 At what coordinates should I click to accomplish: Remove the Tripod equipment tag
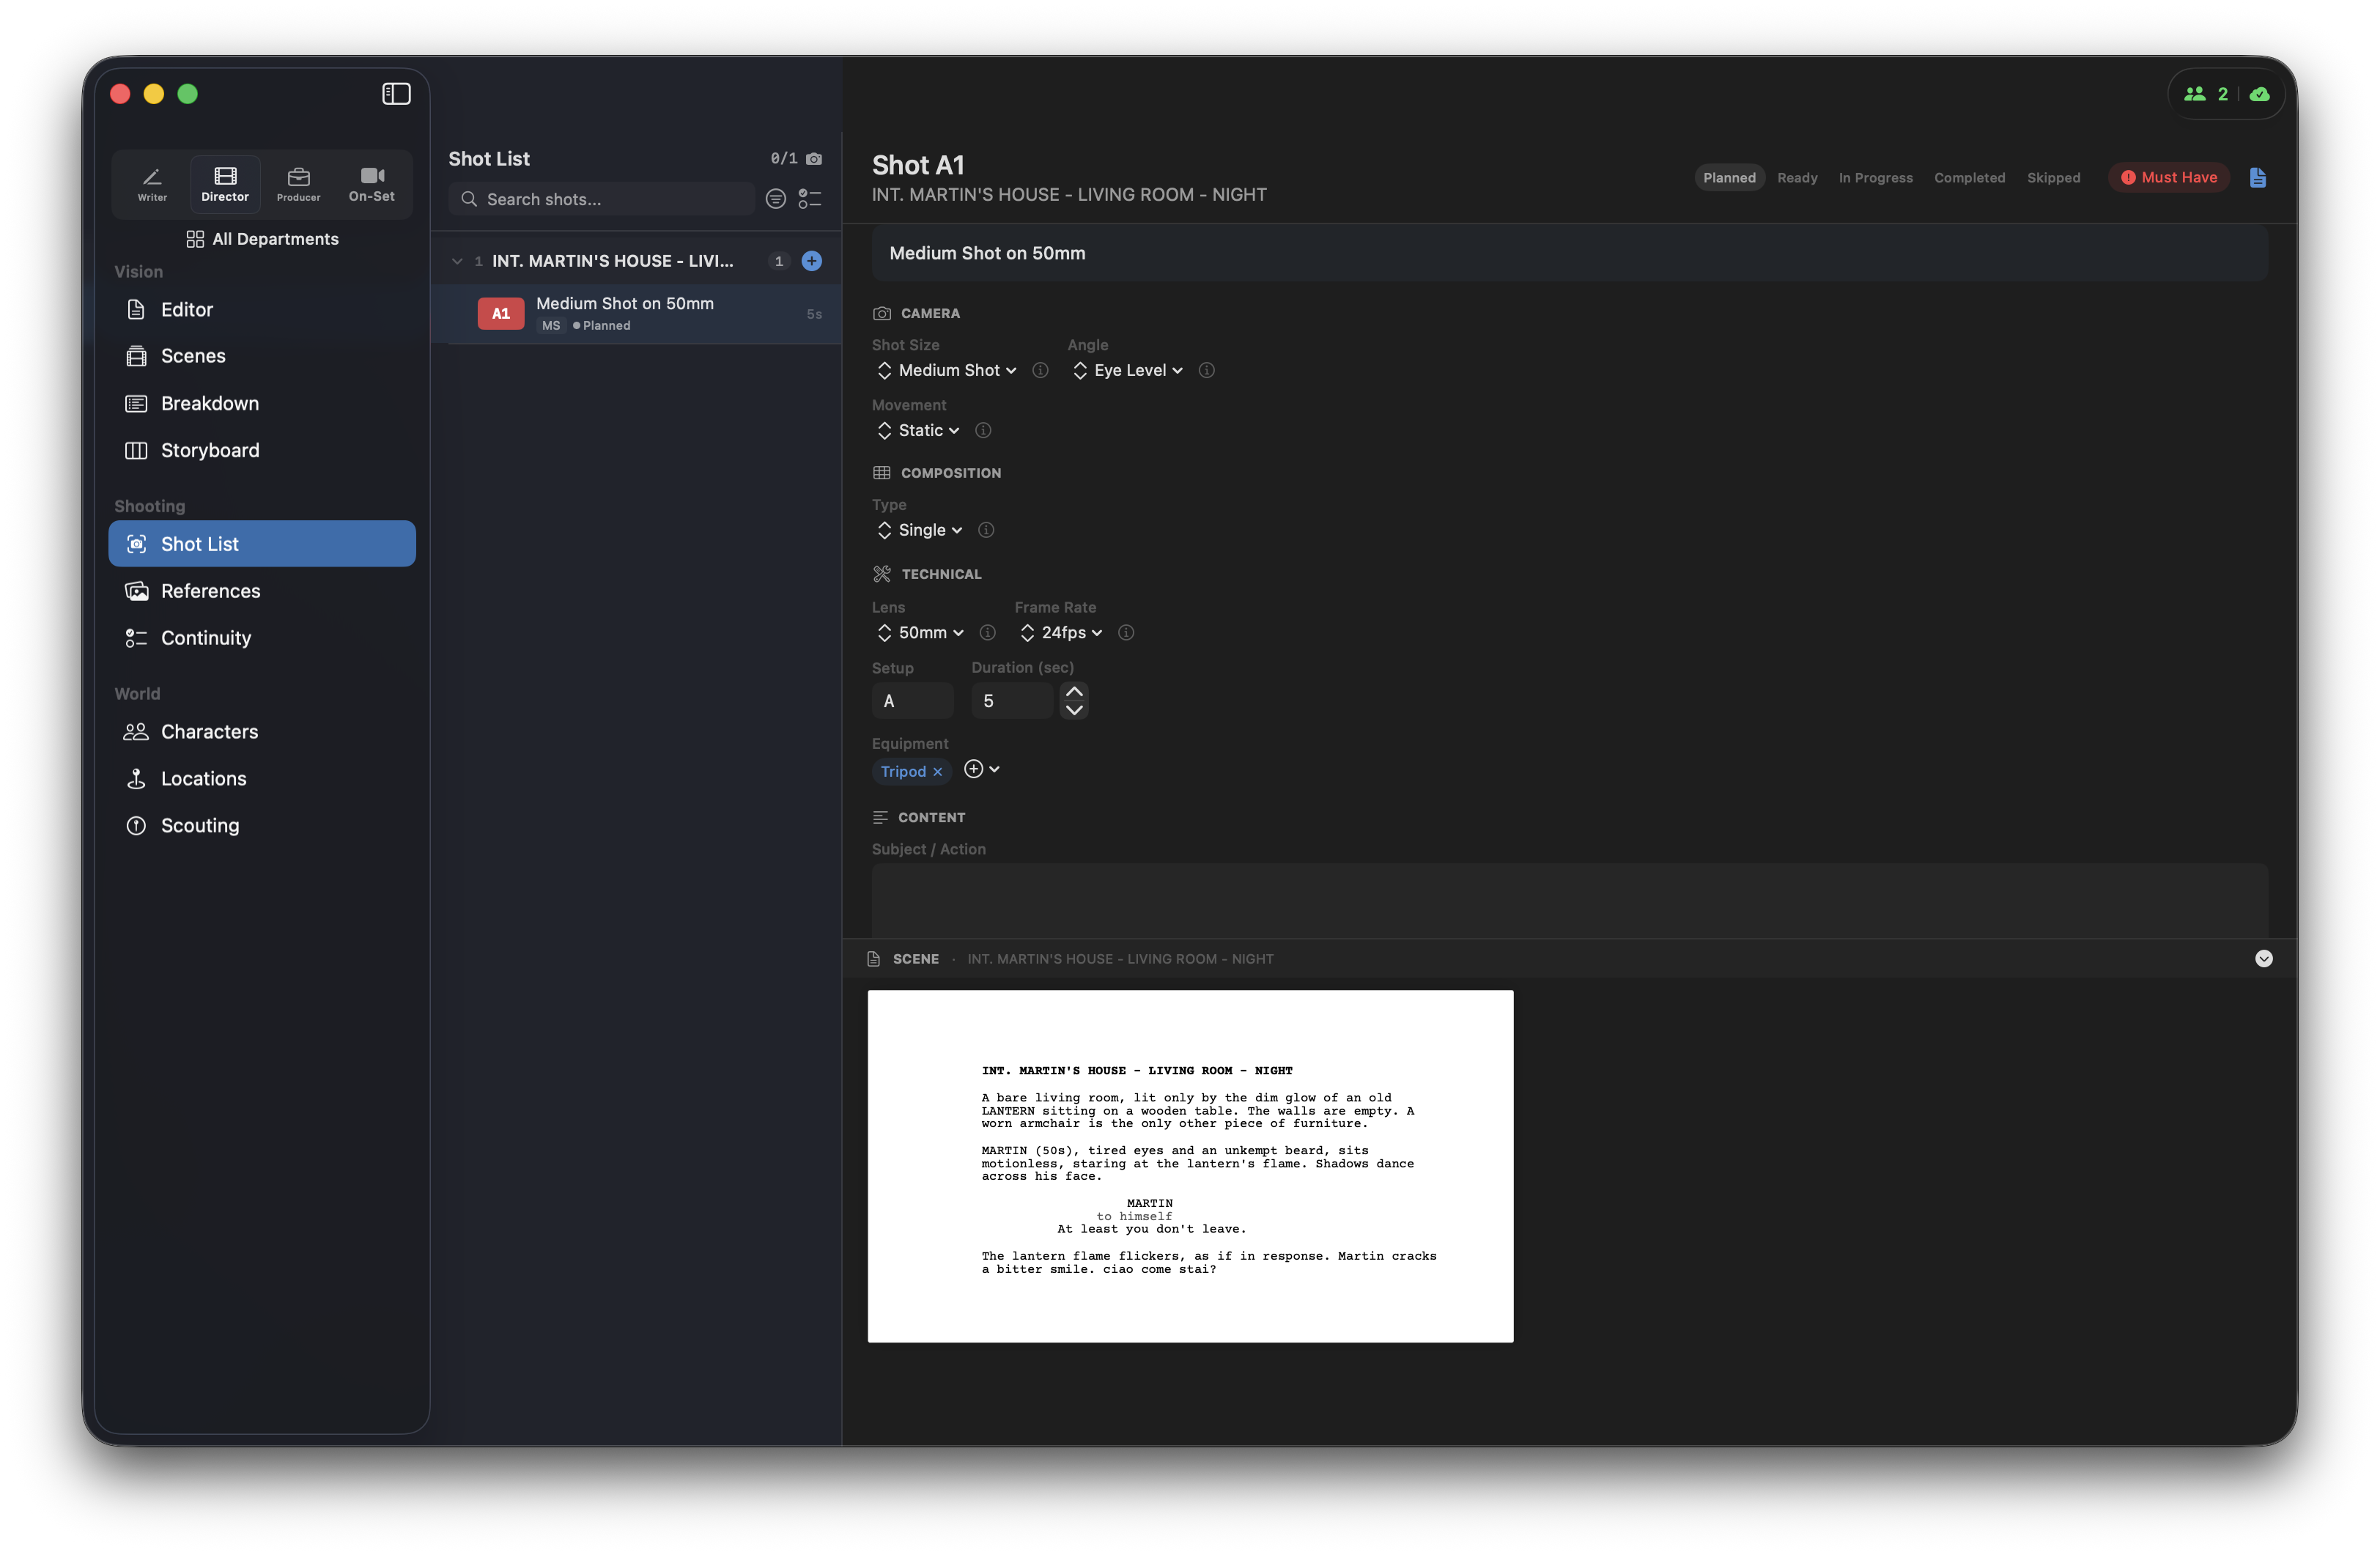pos(937,772)
